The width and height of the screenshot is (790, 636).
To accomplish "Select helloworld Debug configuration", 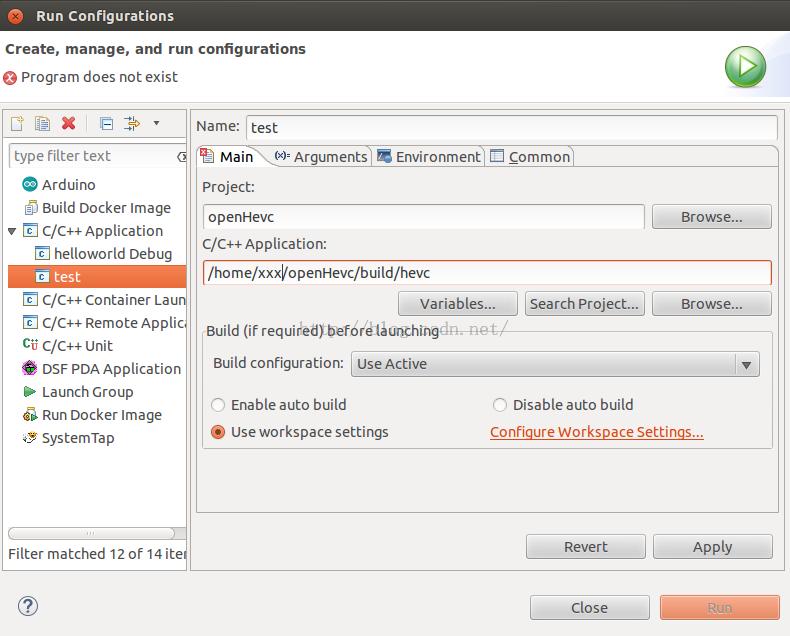I will click(113, 254).
